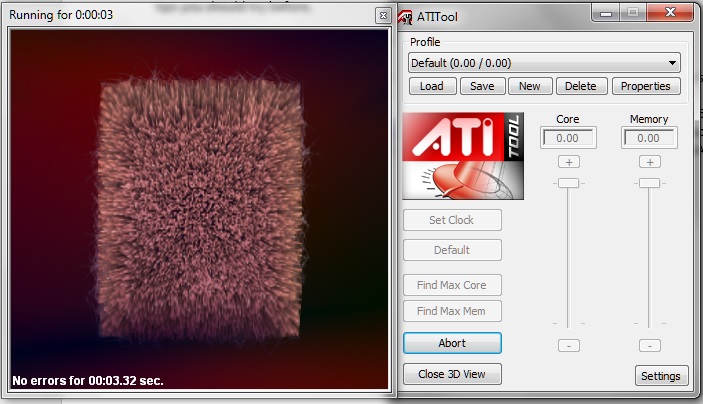
Task: Abort the running artifact scan
Action: coord(452,343)
